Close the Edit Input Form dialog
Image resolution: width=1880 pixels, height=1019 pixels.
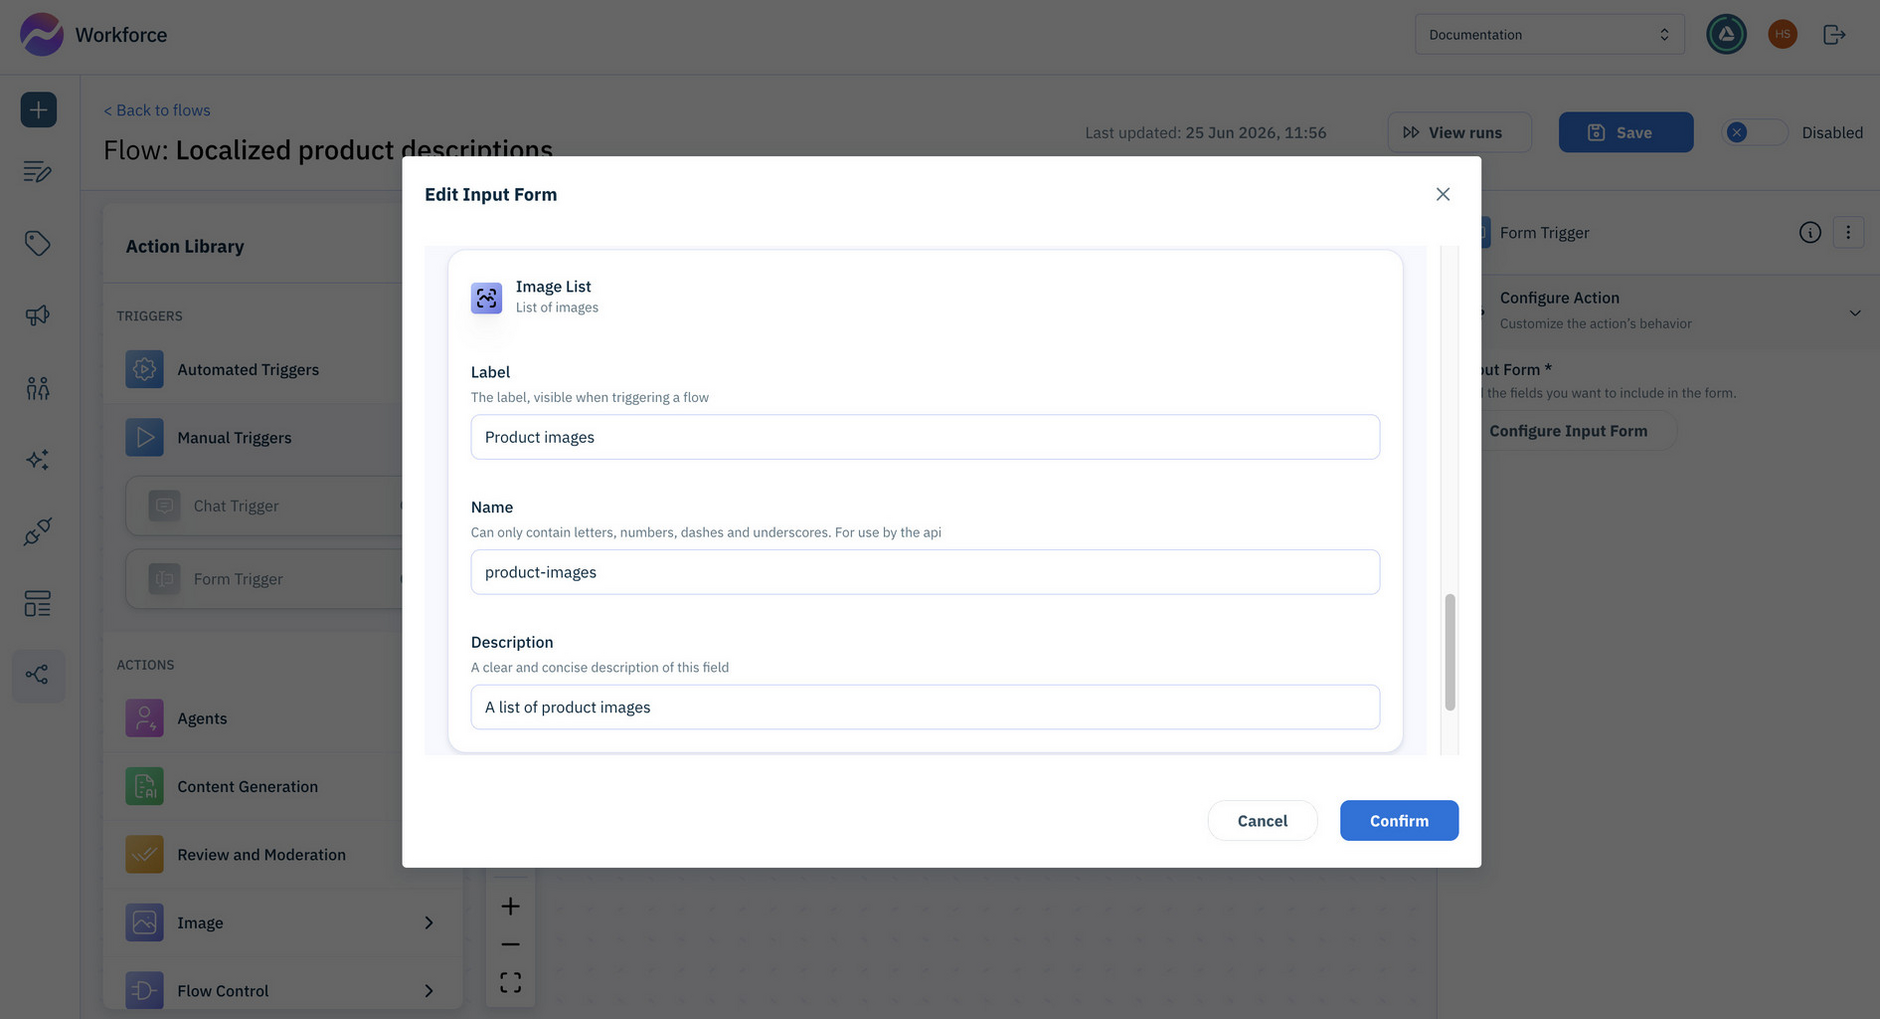coord(1443,195)
